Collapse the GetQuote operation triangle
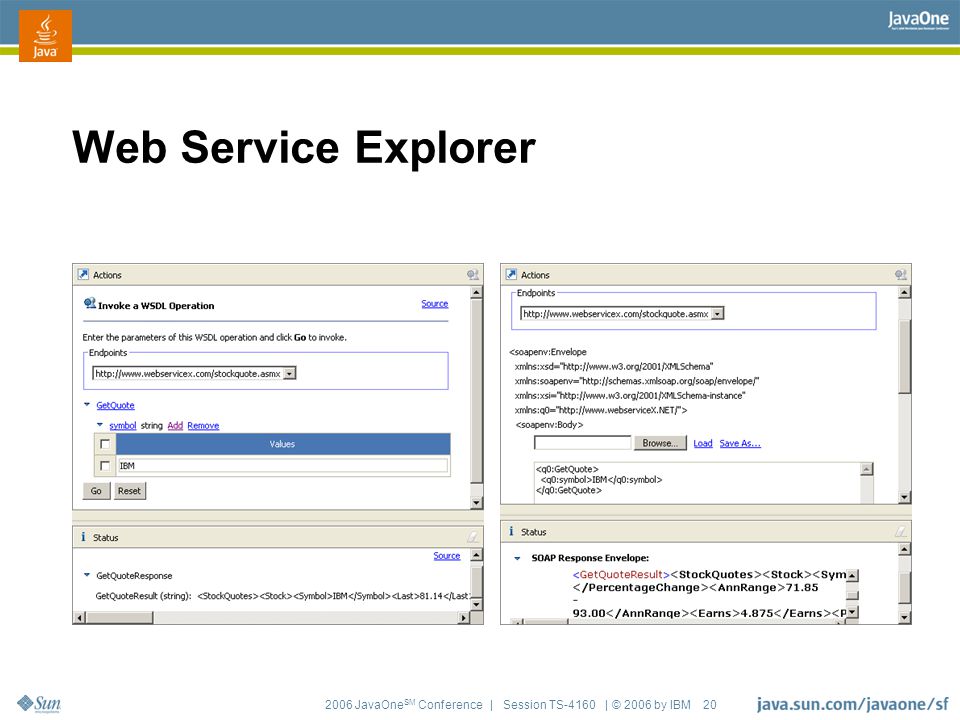 point(87,405)
